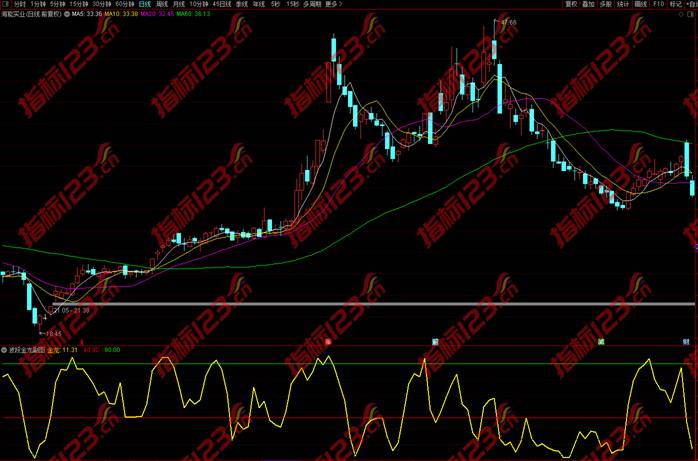Open the 画线 drawing tools
Image resolution: width=698 pixels, height=461 pixels.
641,4
